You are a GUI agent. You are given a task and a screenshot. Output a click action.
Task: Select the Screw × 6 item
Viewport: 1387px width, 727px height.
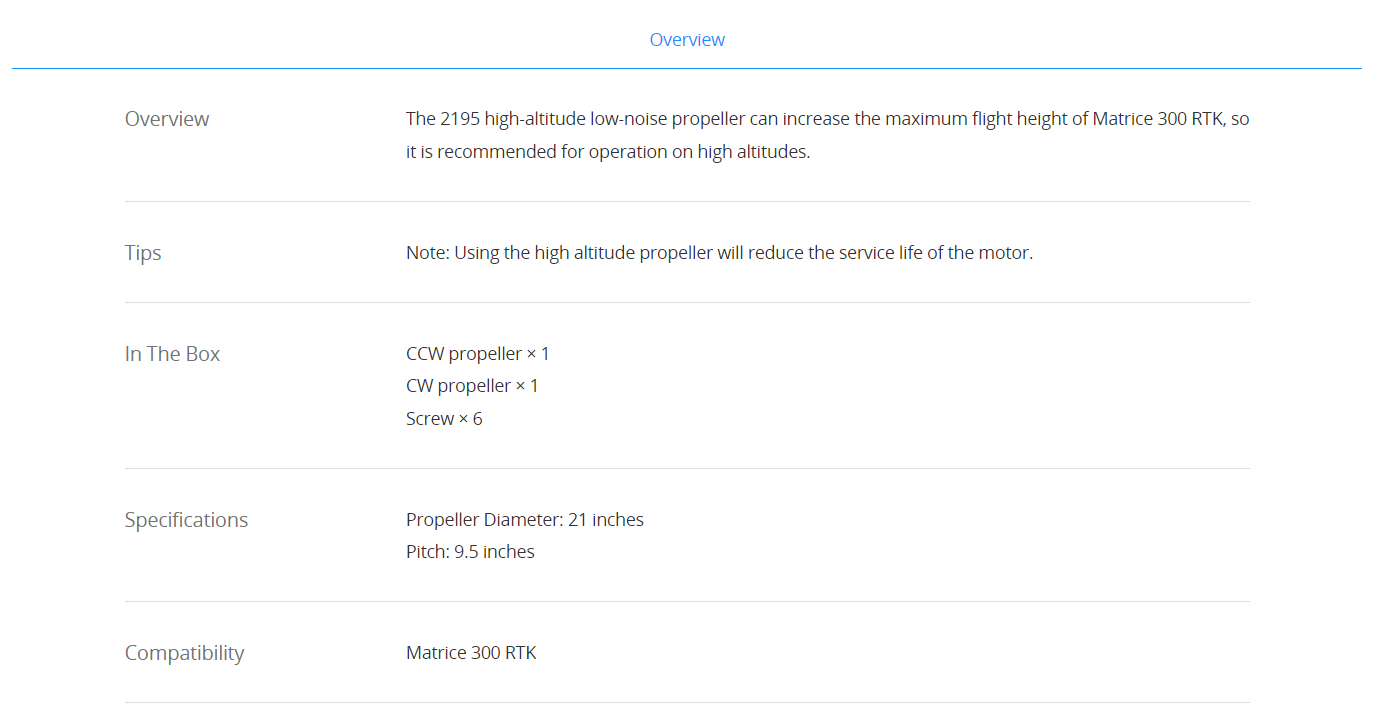444,419
